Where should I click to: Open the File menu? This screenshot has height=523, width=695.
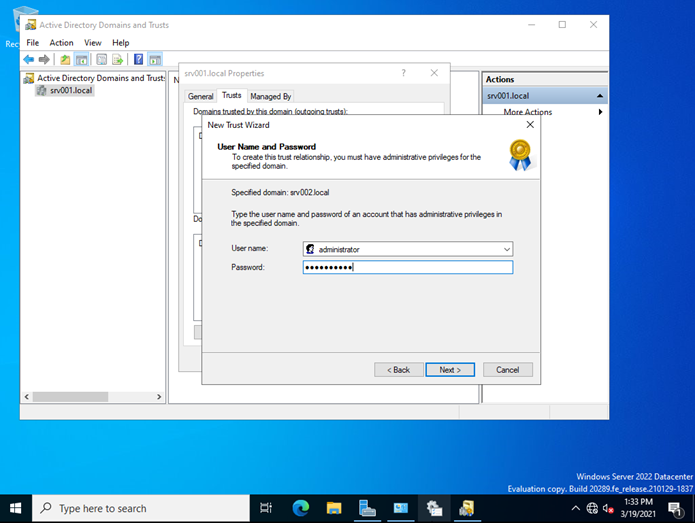point(32,43)
